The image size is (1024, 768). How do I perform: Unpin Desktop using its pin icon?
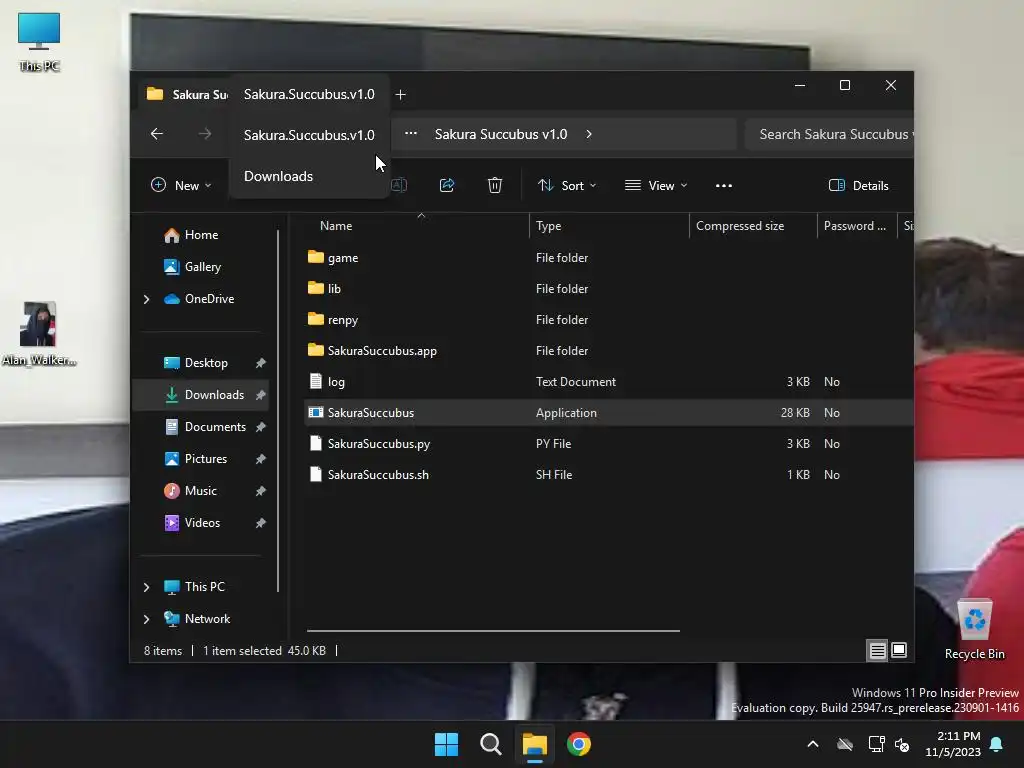(261, 363)
